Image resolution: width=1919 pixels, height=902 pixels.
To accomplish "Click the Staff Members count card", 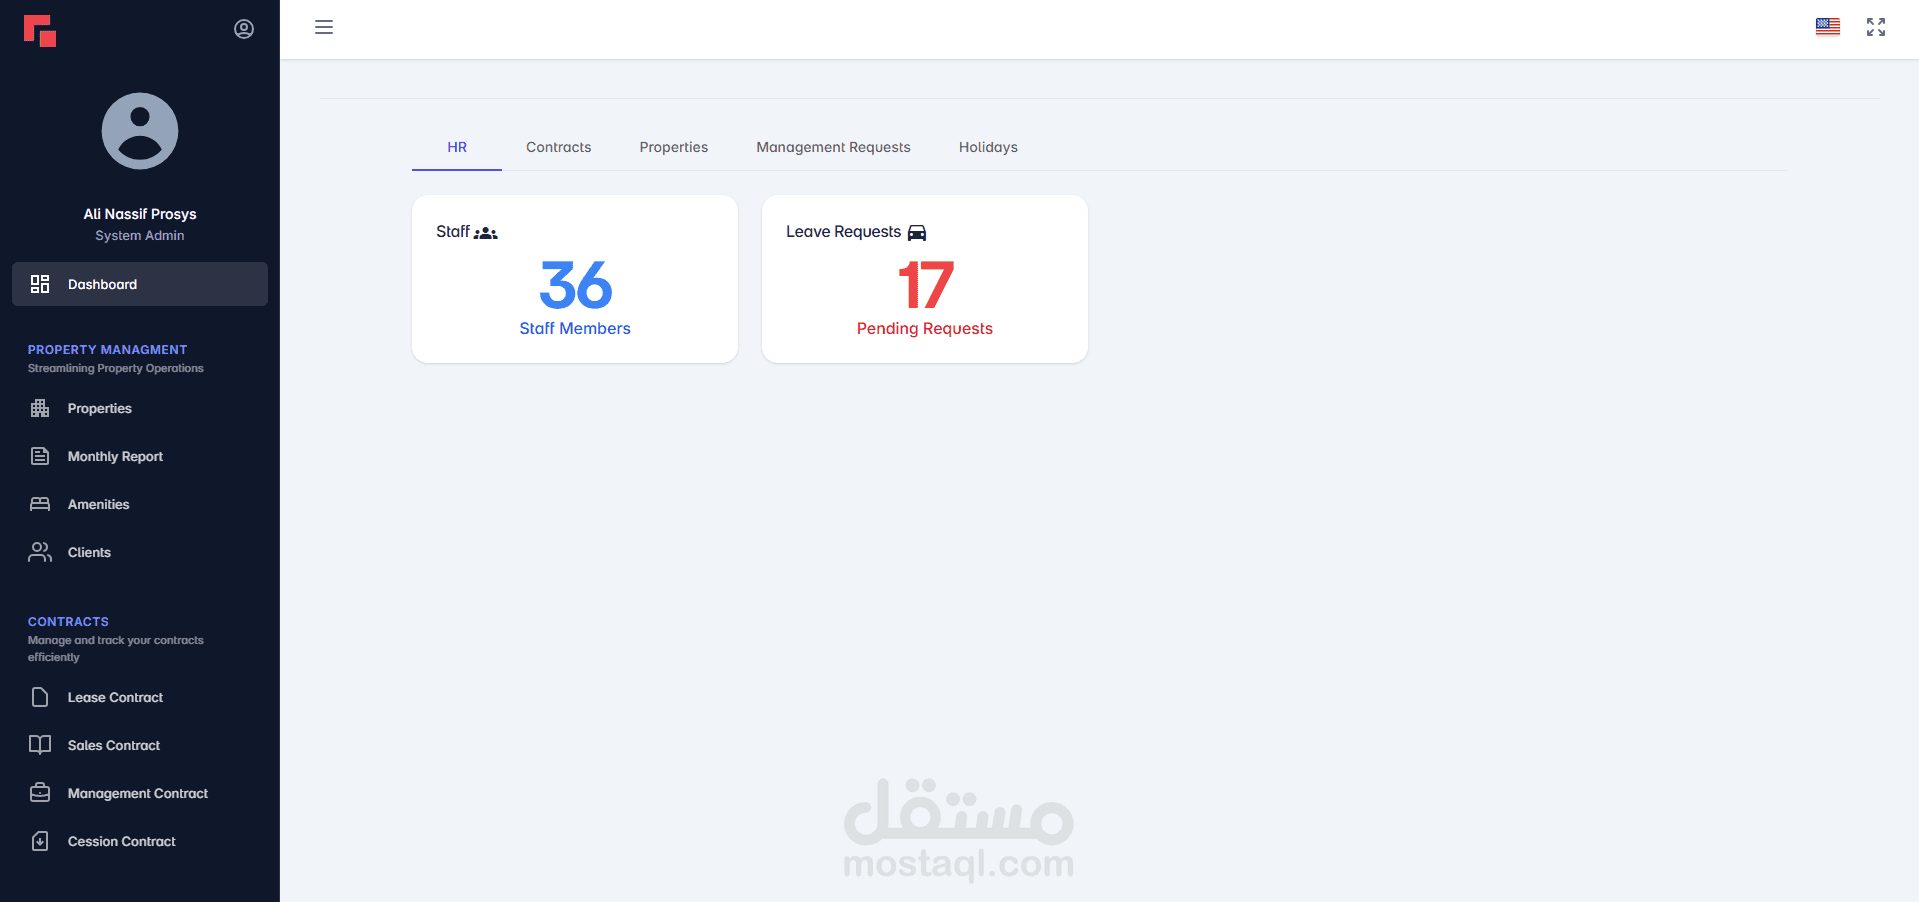I will coord(575,287).
